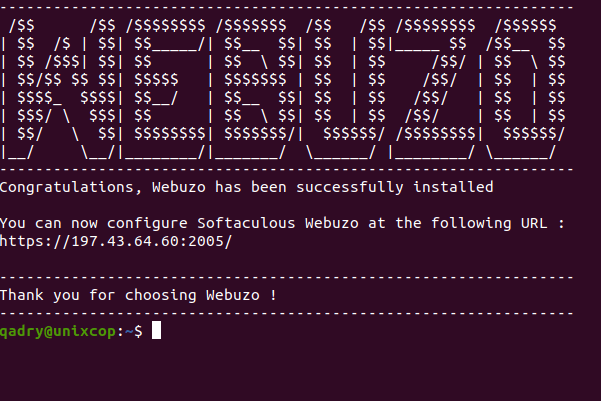Click the word Thank
The image size is (601, 401).
click(21, 295)
